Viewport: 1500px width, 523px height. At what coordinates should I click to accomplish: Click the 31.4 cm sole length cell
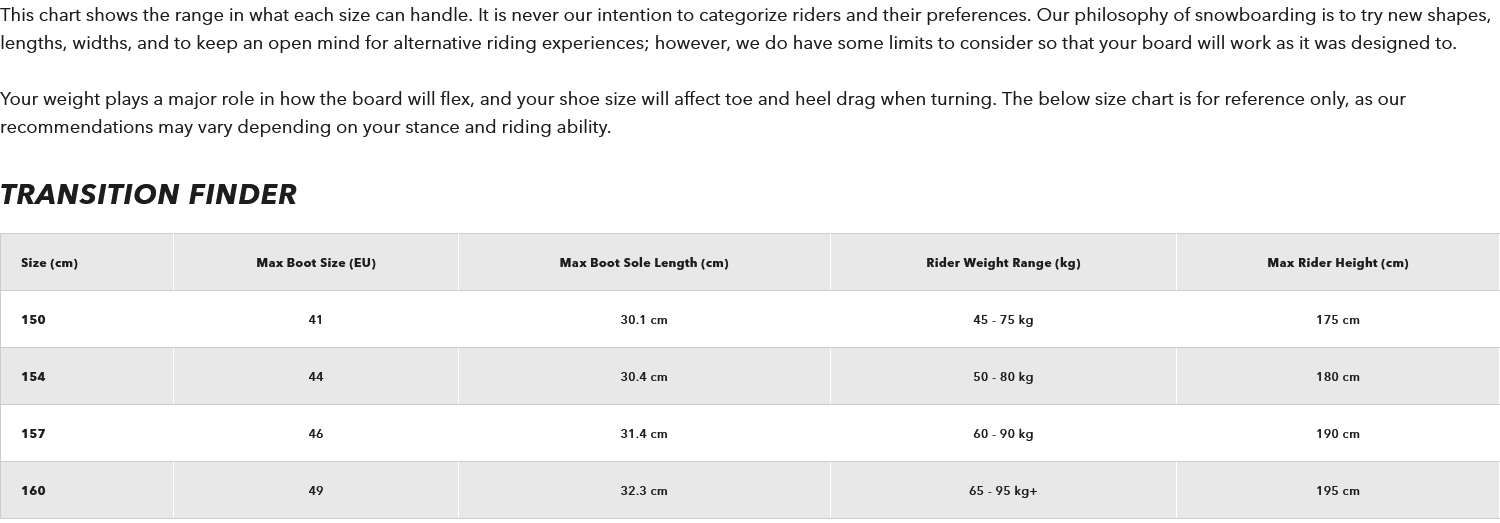(x=644, y=434)
